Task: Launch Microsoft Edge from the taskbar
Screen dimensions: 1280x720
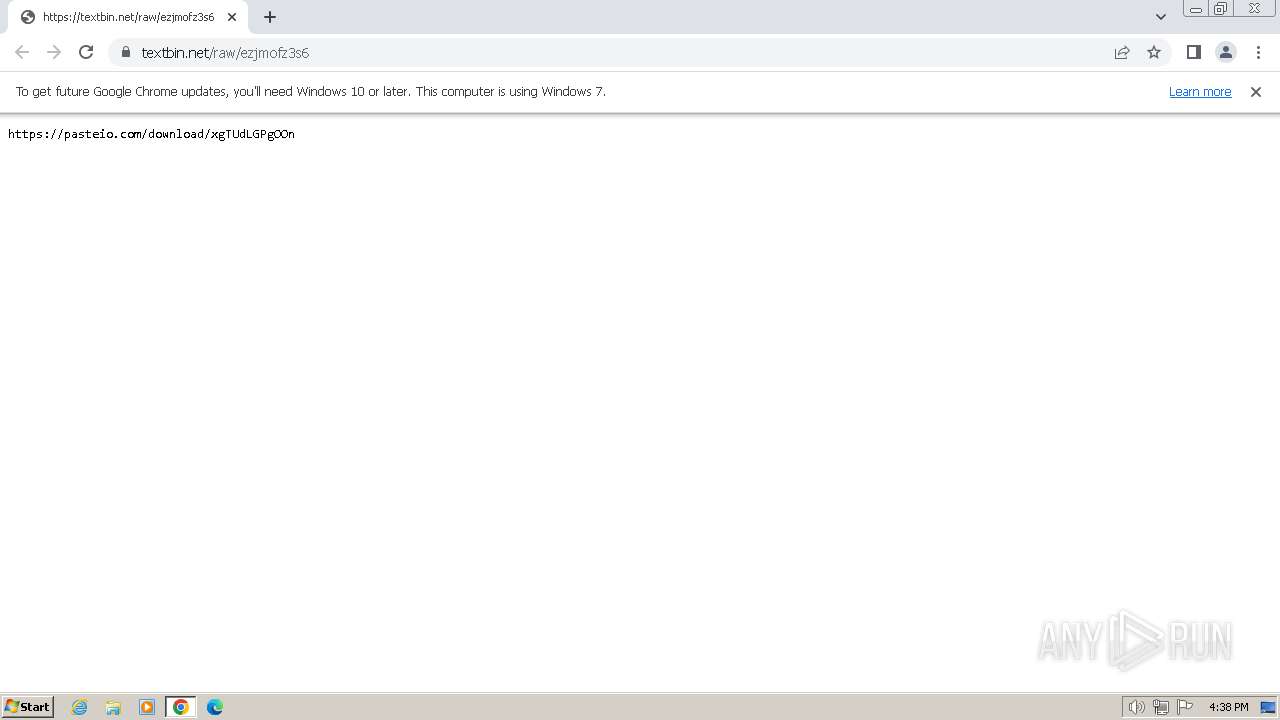Action: point(215,707)
